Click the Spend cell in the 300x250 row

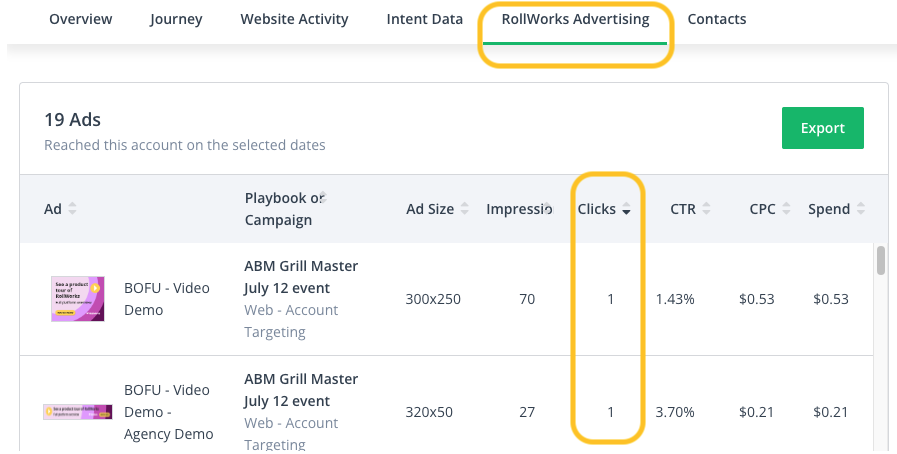coord(831,299)
